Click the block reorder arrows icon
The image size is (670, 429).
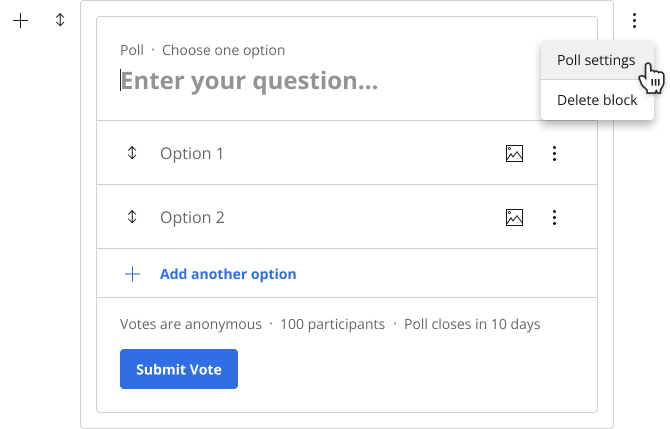(60, 20)
